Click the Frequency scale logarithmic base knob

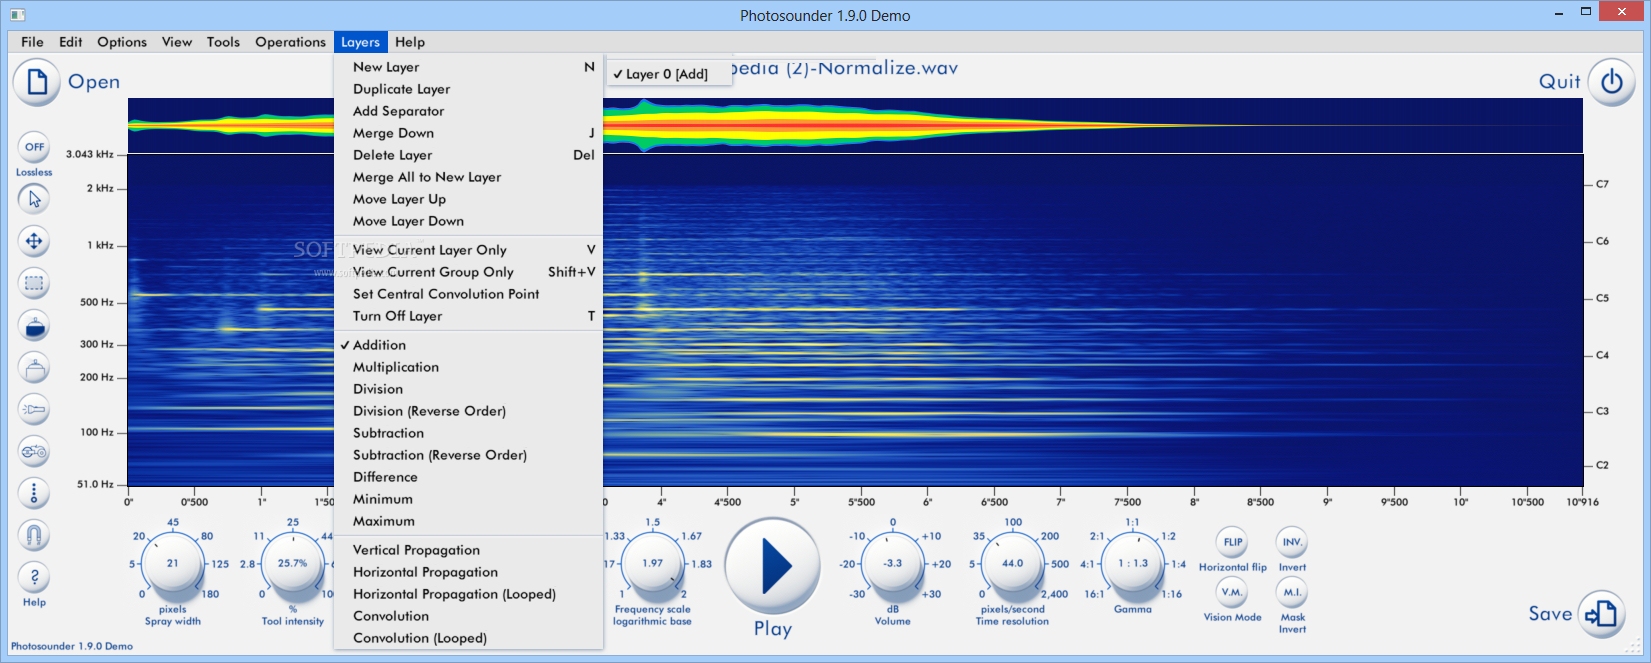click(x=652, y=564)
